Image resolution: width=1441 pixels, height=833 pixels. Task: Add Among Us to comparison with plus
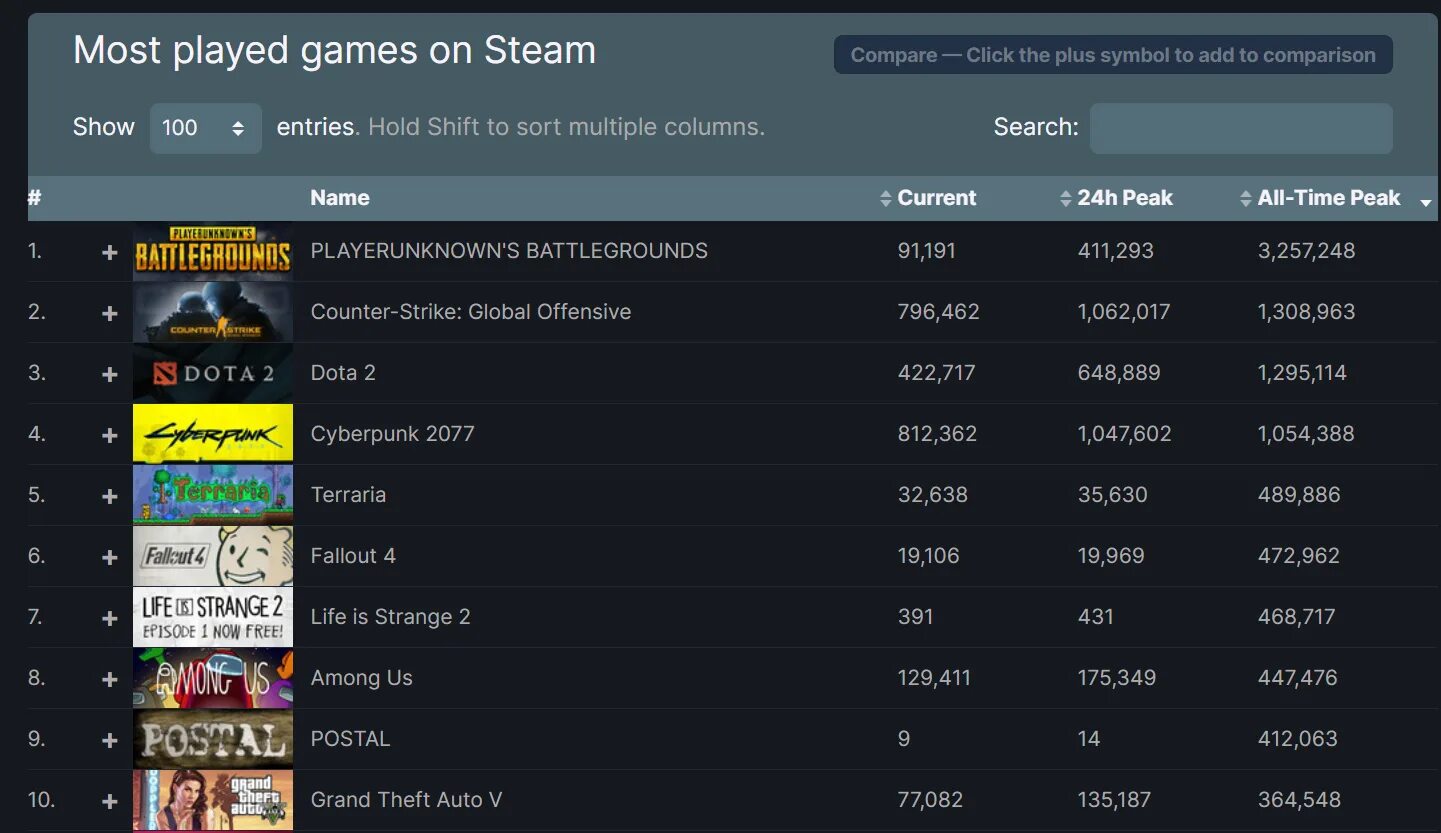tap(110, 680)
